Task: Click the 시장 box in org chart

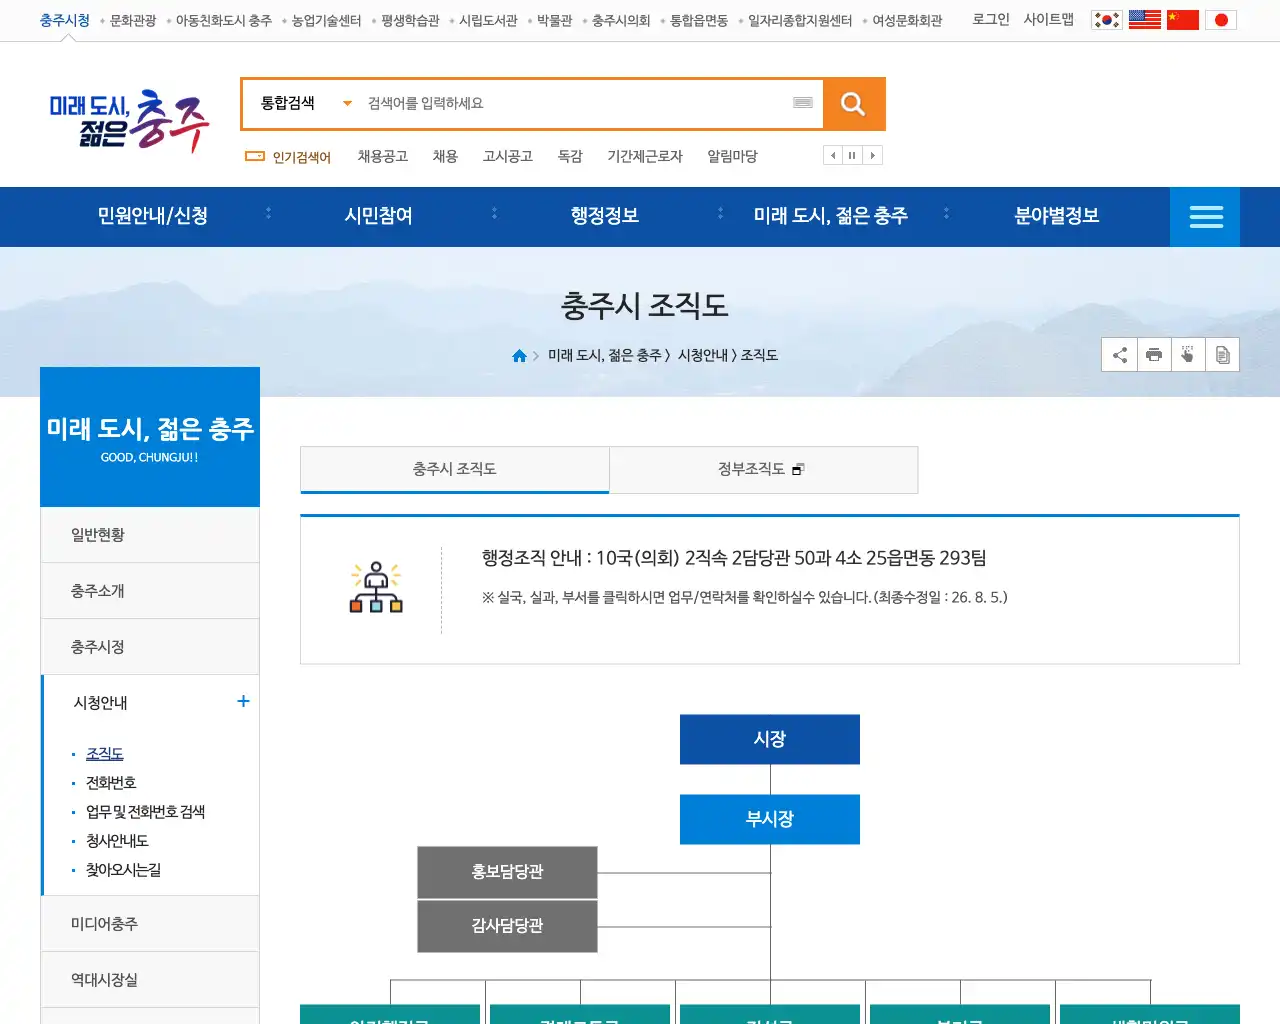Action: pos(770,739)
